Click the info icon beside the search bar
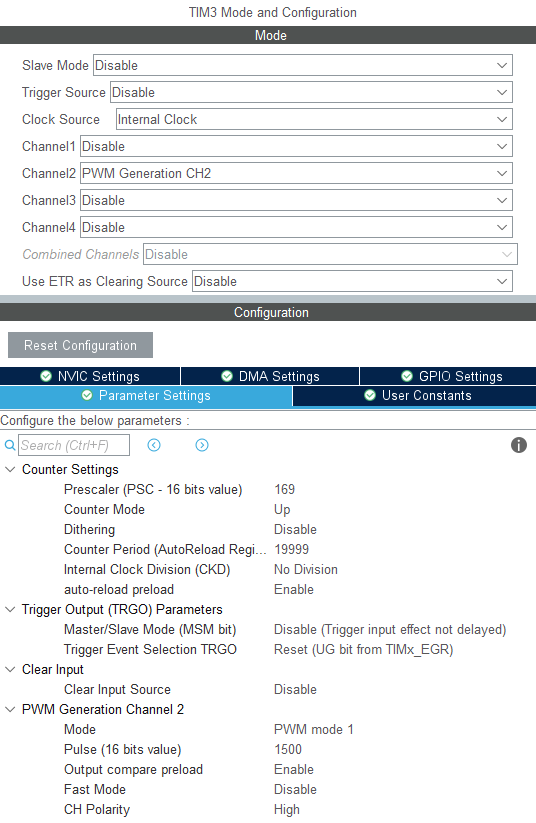 click(519, 445)
